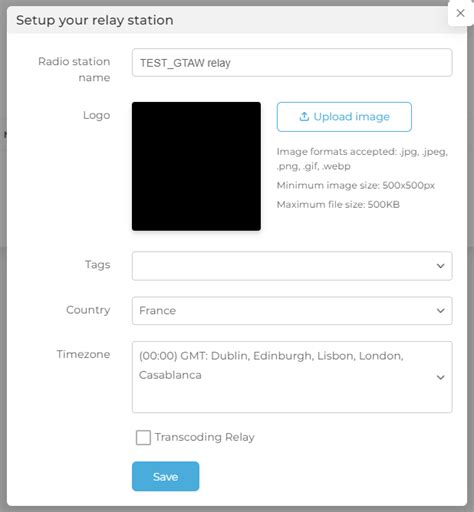This screenshot has width=474, height=512.
Task: Click the Country field label
Action: click(88, 310)
